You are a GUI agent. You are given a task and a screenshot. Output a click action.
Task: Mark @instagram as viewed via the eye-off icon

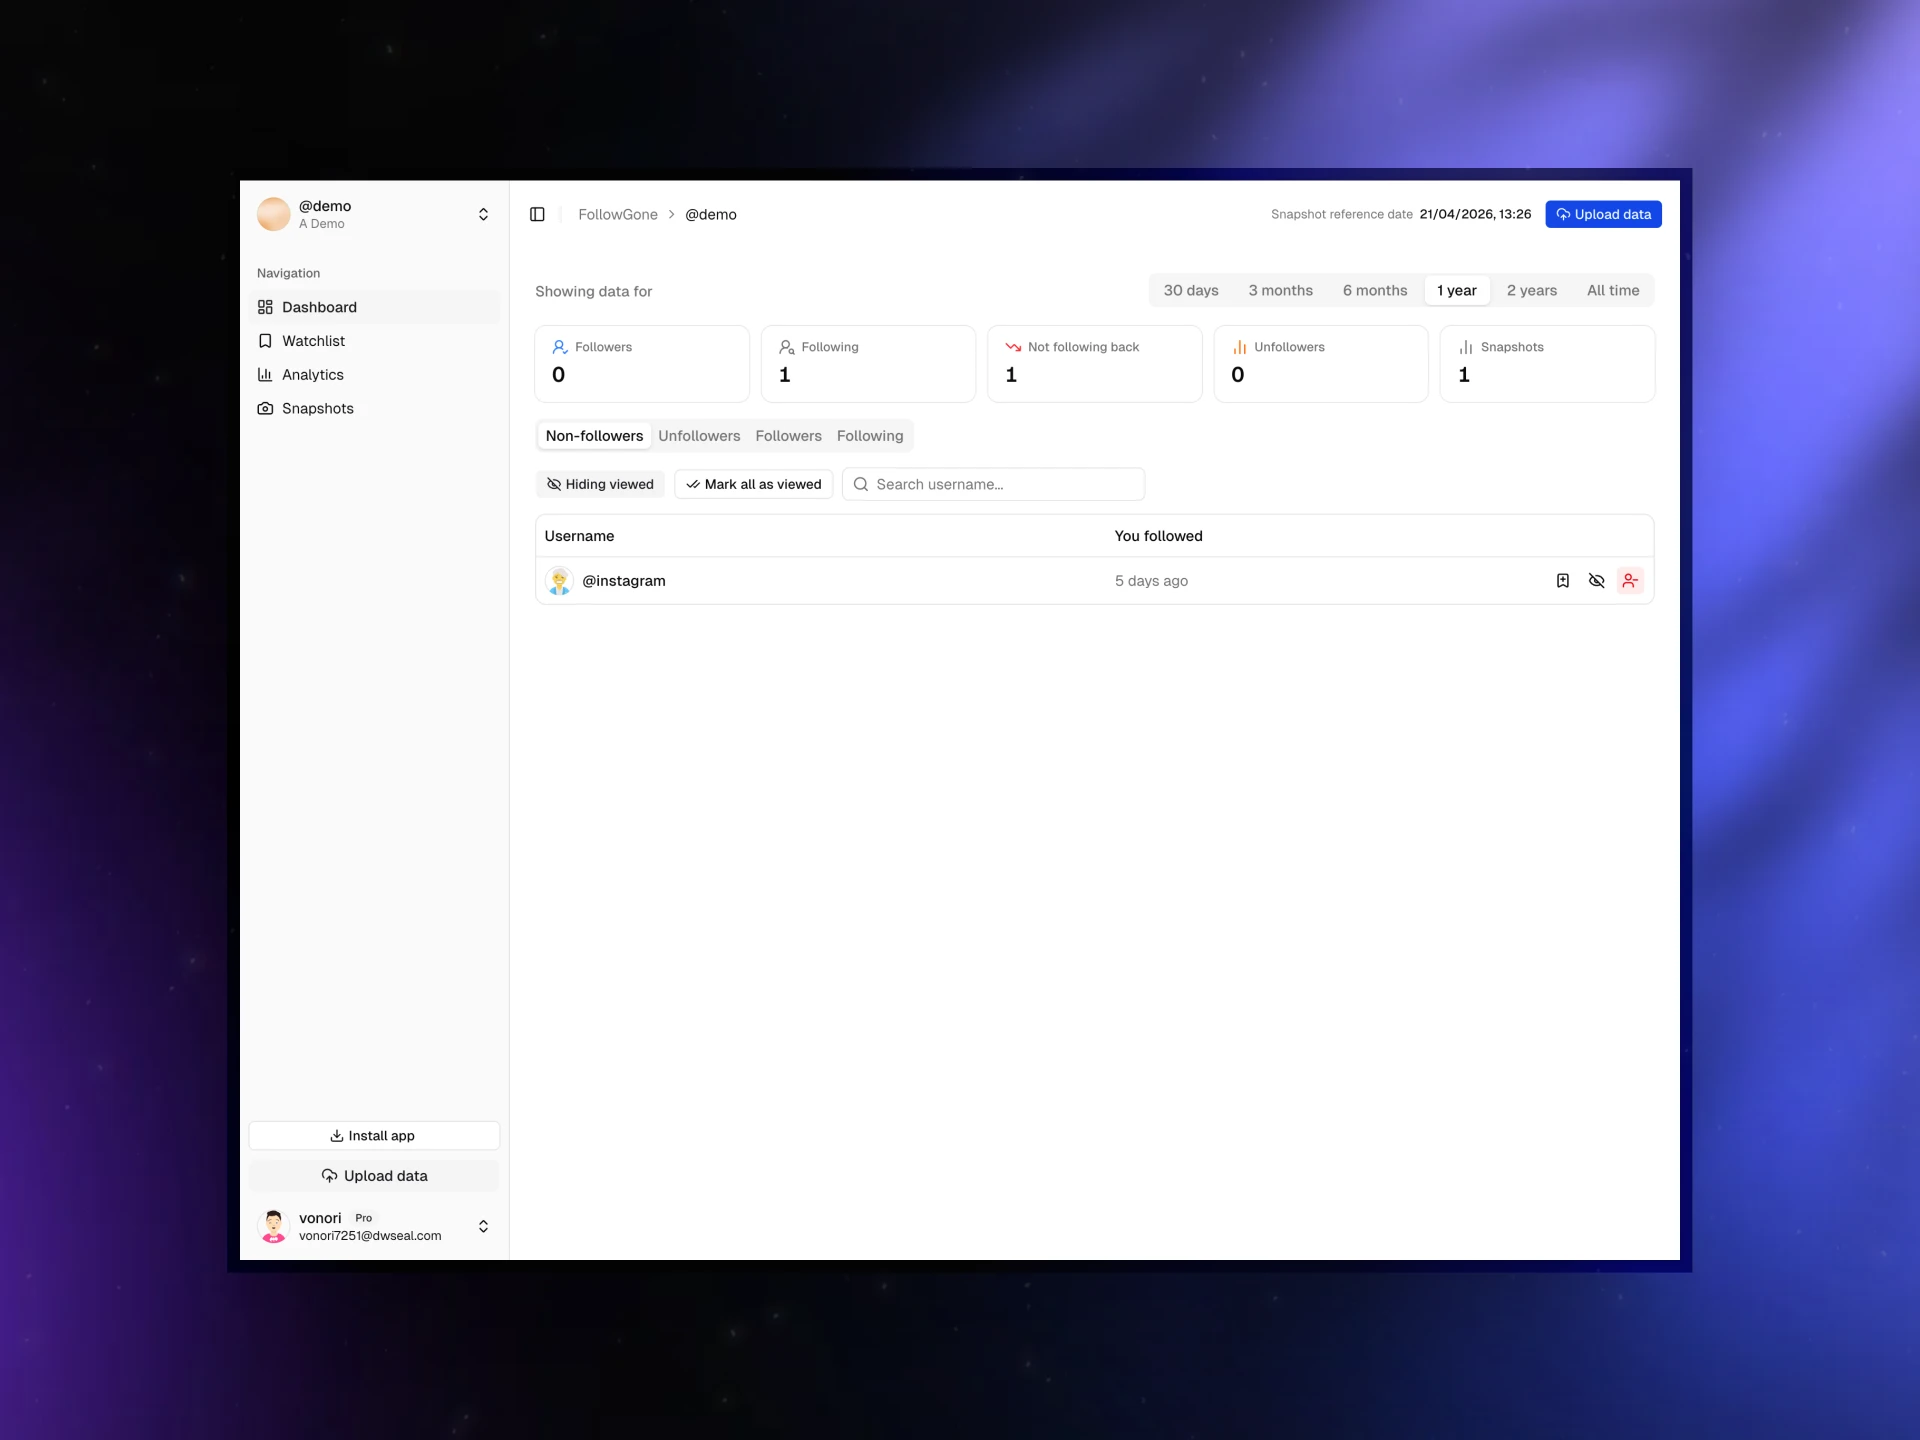tap(1596, 581)
